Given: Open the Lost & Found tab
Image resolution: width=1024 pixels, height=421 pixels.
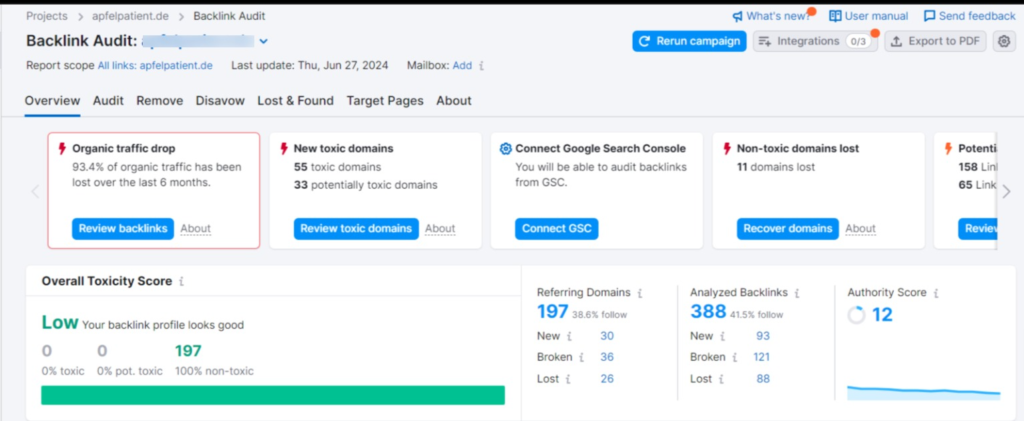Looking at the screenshot, I should coord(295,101).
